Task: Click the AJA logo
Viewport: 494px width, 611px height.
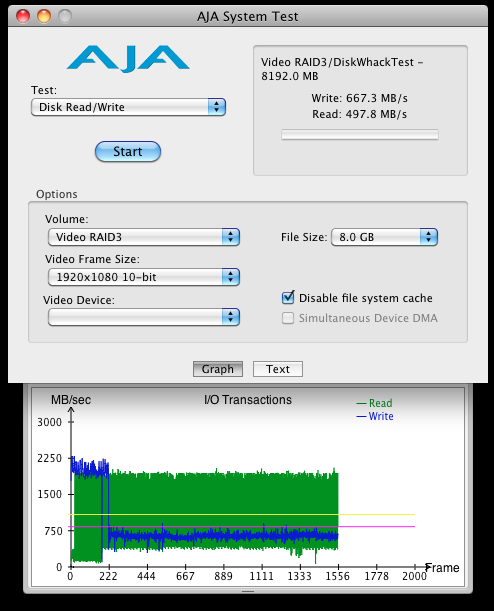Action: pyautogui.click(x=128, y=58)
